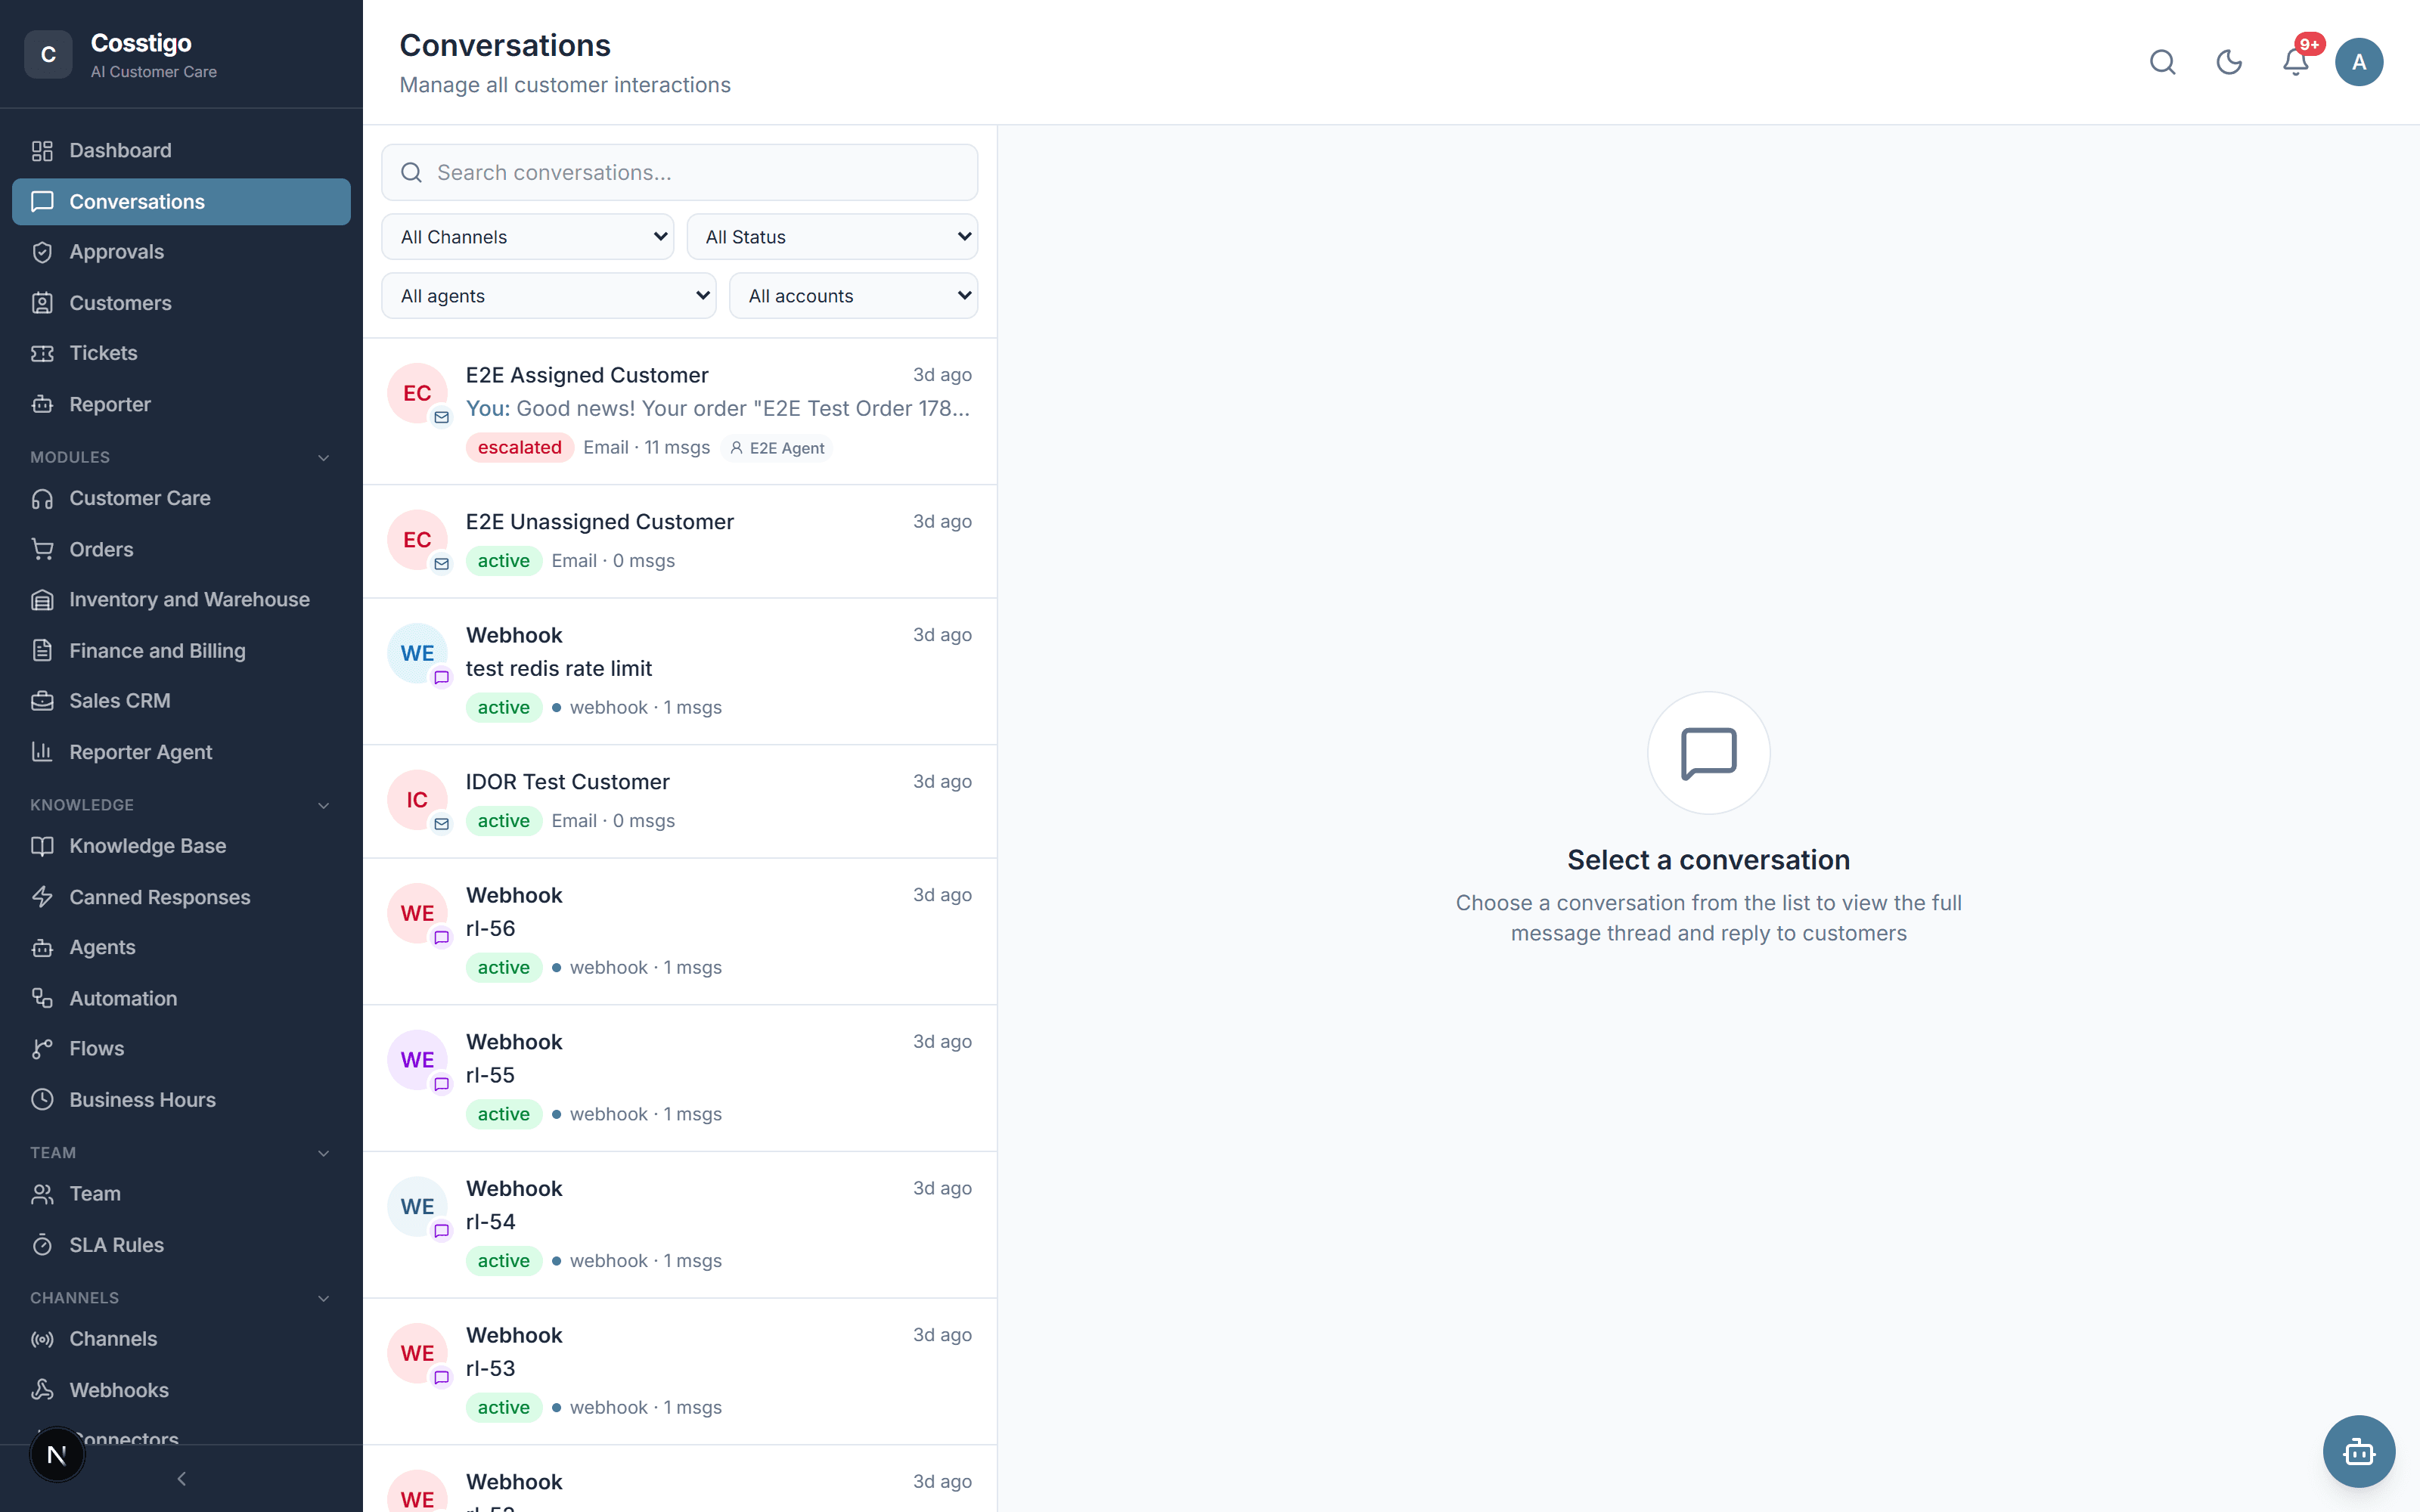Click the Business Hours clock icon
The width and height of the screenshot is (2420, 1512).
(x=42, y=1100)
